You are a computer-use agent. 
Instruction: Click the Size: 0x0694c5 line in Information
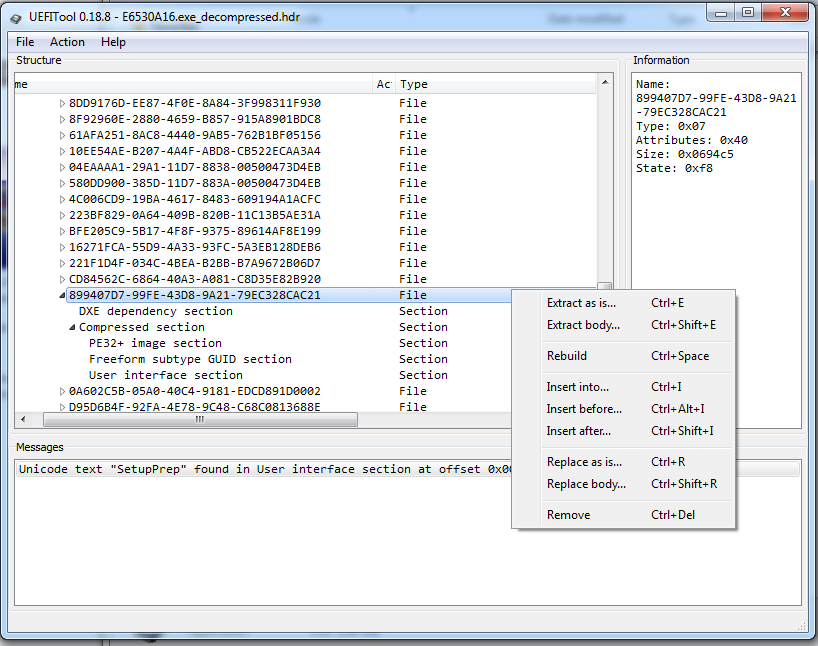tap(684, 154)
